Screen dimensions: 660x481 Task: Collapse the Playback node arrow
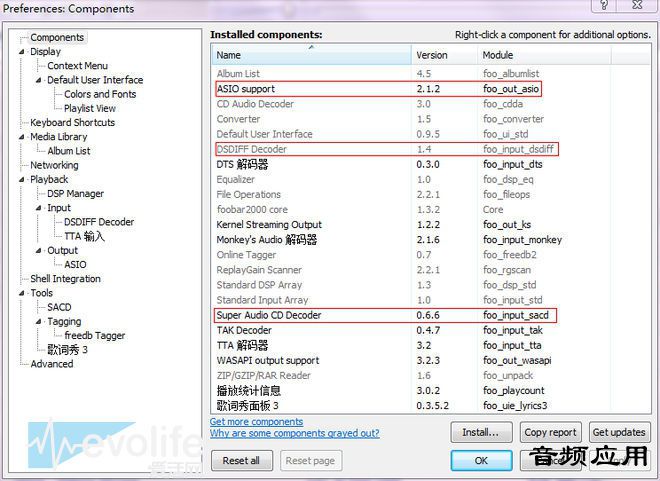[x=21, y=180]
